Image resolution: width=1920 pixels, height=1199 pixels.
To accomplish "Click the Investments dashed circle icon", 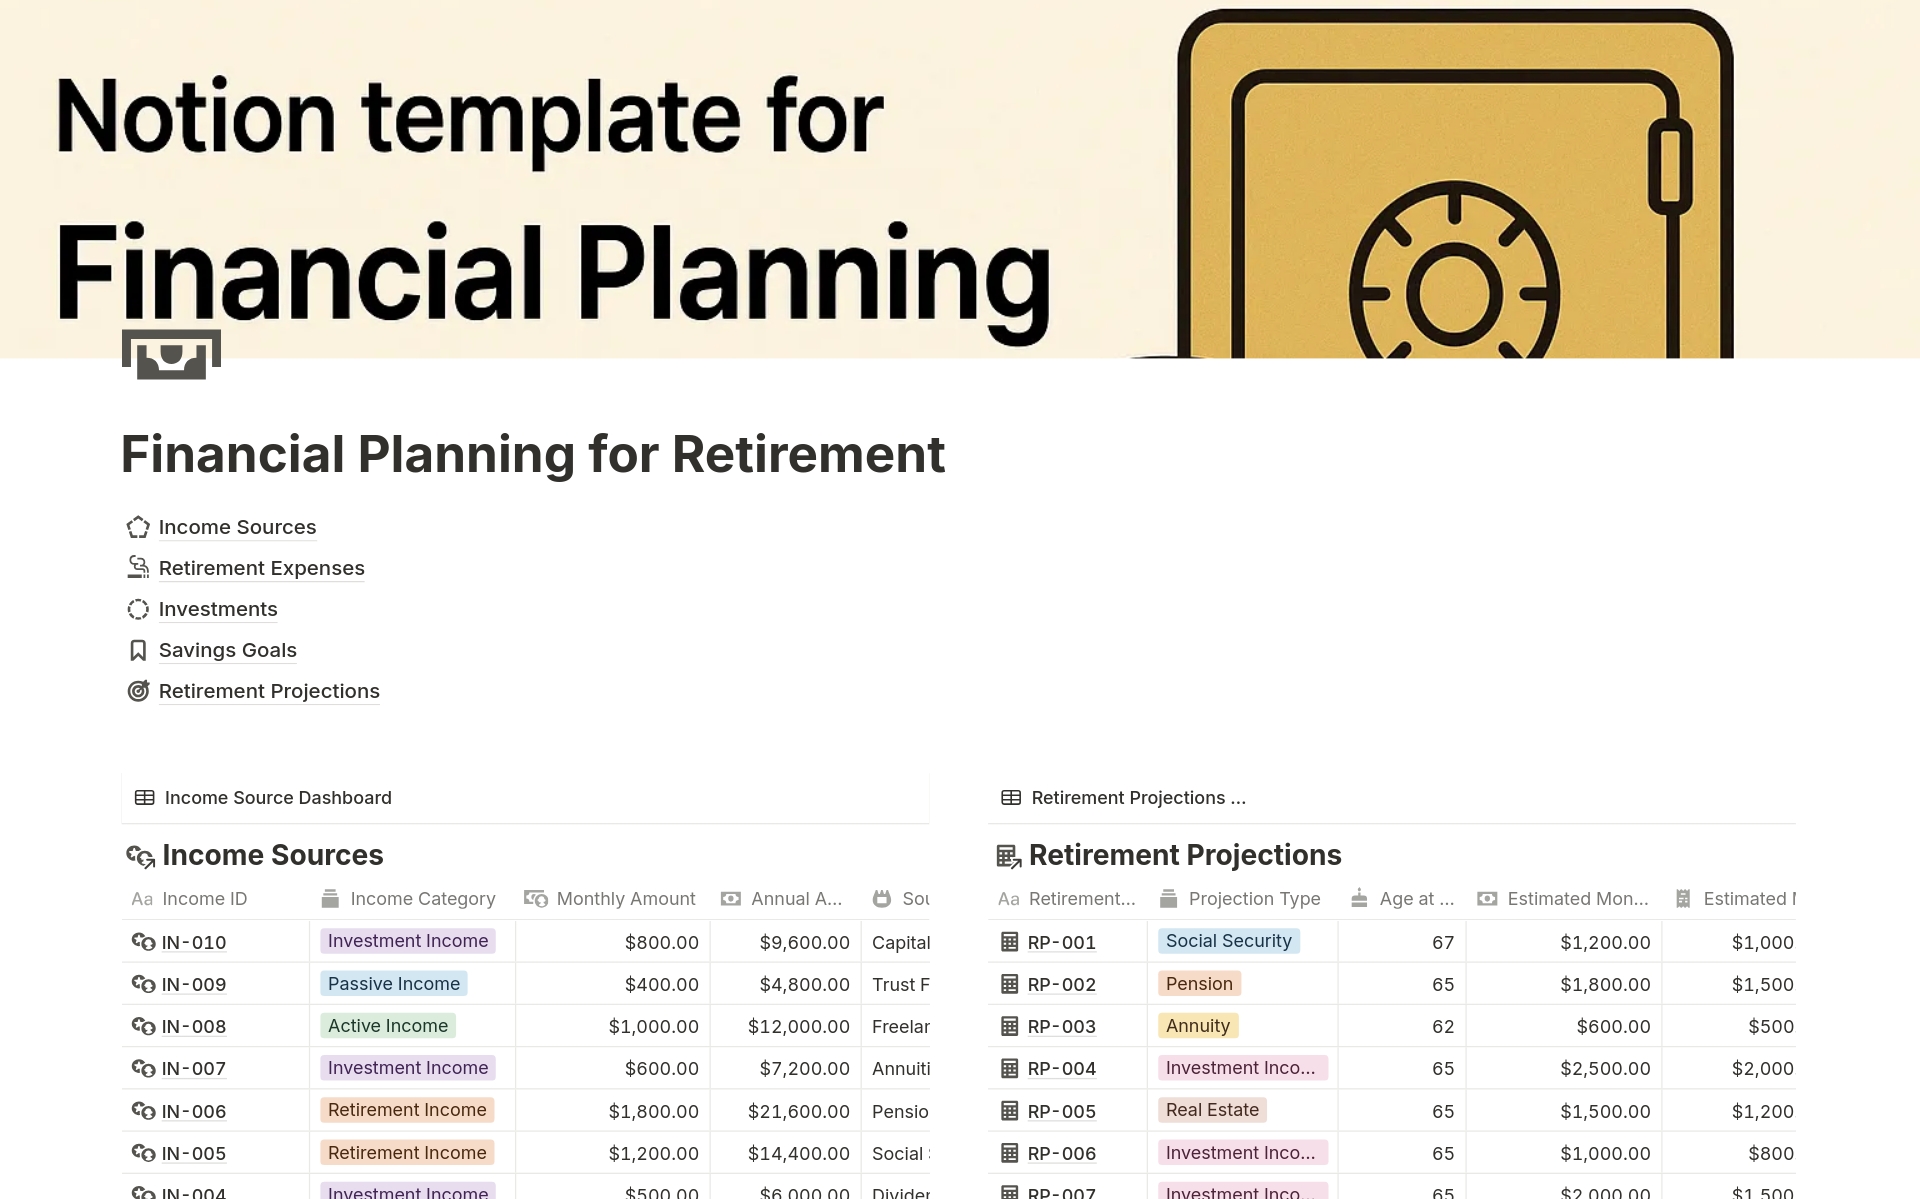I will (x=138, y=609).
